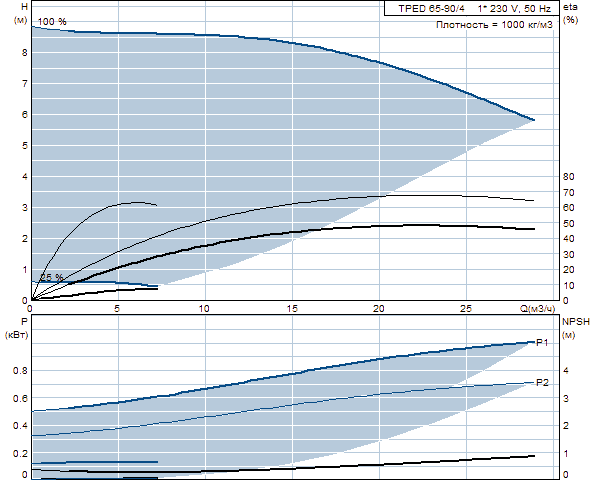Screen dimensions: 592x480
Task: Click the '15' tick on the flow axis
Action: pos(292,309)
